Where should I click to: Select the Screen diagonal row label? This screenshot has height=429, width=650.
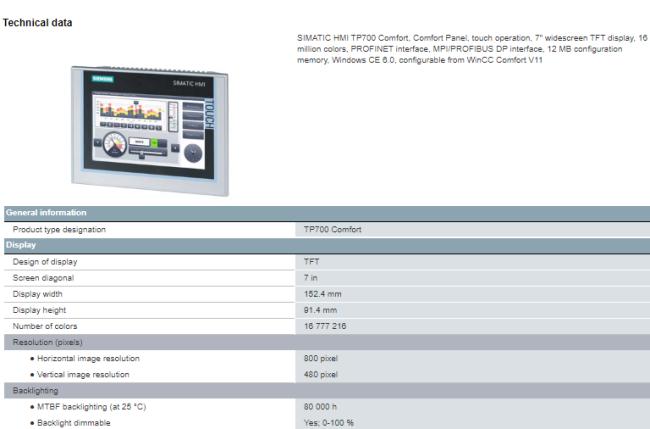(43, 277)
